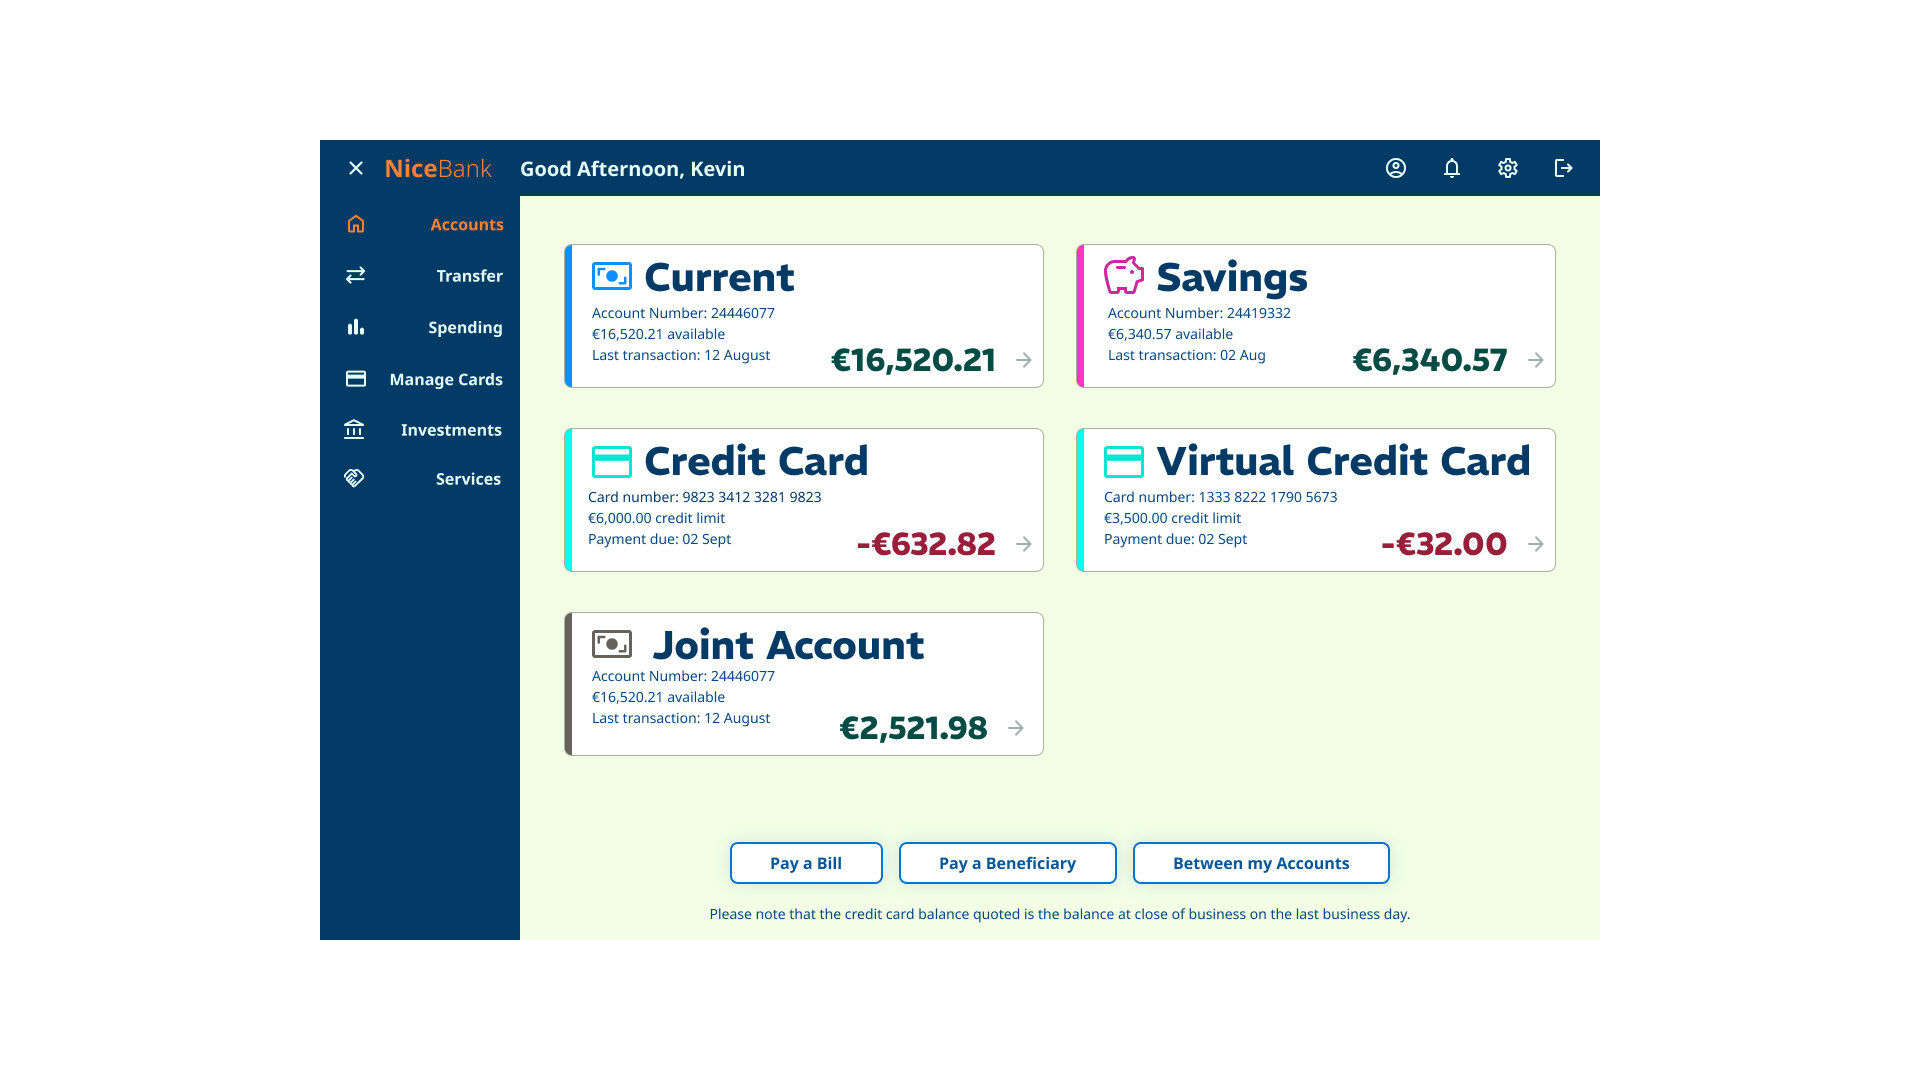This screenshot has height=1080, width=1920.
Task: Open the settings gear
Action: tap(1507, 168)
